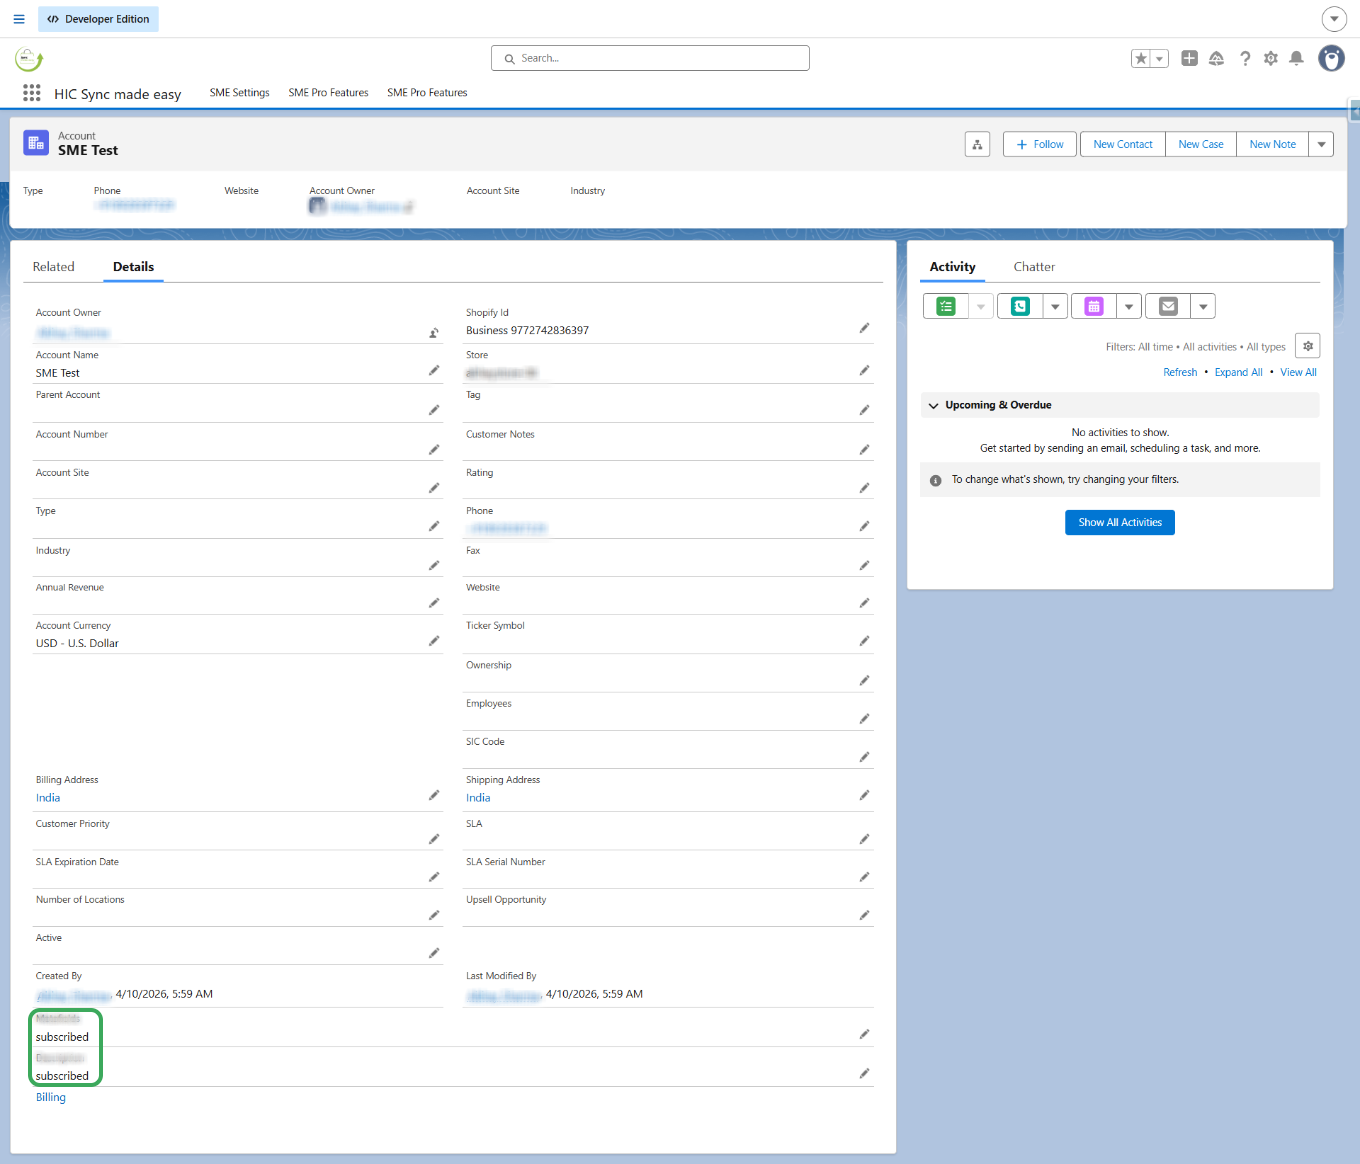Change the Account Owner icon
The height and width of the screenshot is (1164, 1360).
click(434, 333)
